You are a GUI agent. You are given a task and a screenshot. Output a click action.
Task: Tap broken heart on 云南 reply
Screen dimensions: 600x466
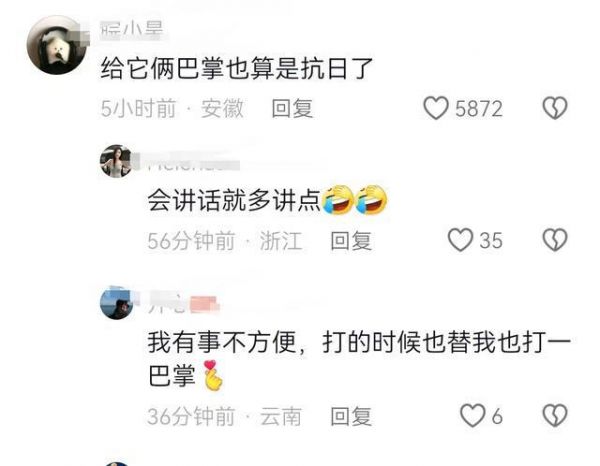[x=555, y=415]
